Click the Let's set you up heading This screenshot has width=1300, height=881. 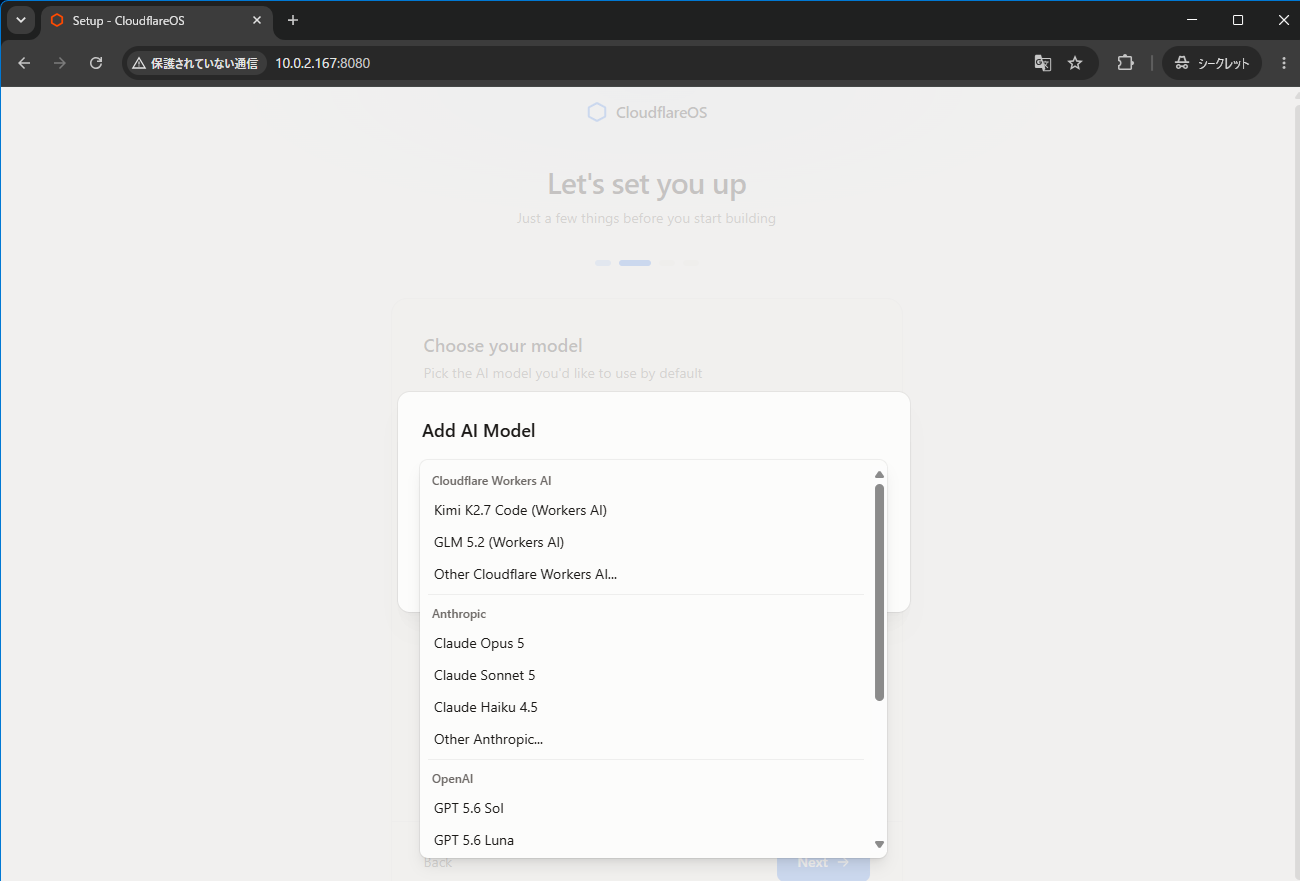pos(647,185)
